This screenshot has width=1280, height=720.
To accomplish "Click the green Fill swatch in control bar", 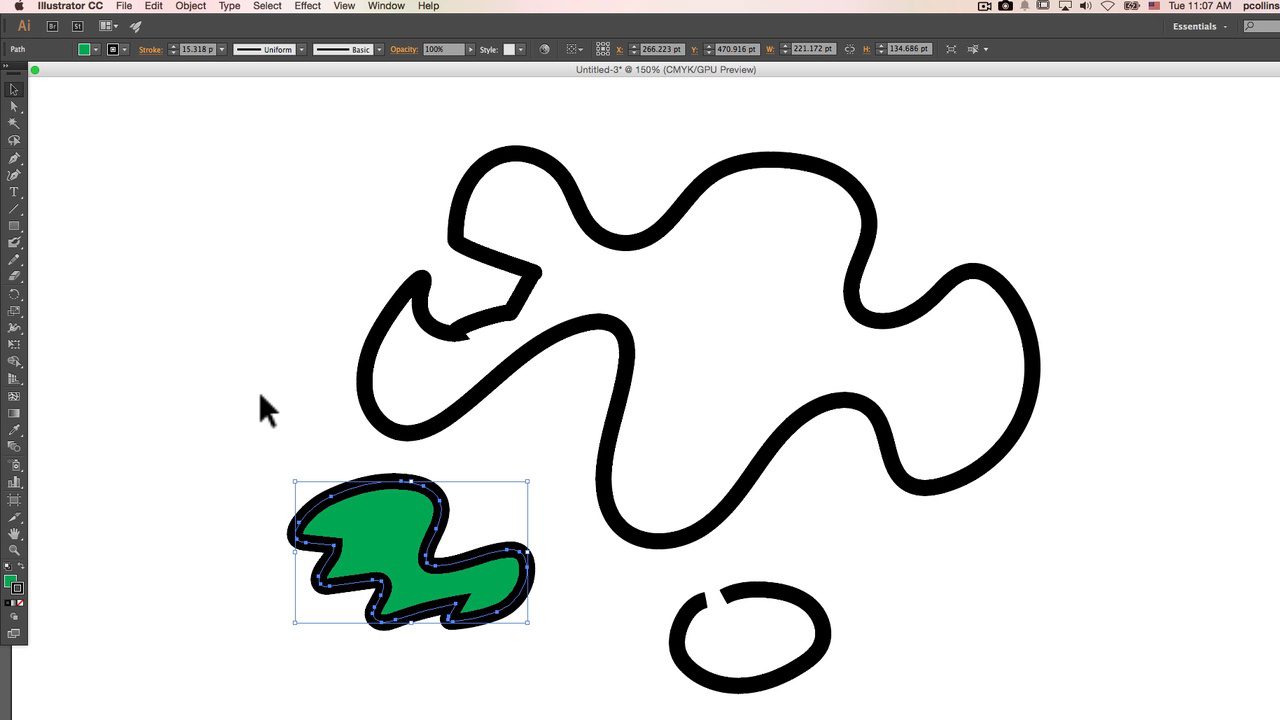I will [84, 49].
